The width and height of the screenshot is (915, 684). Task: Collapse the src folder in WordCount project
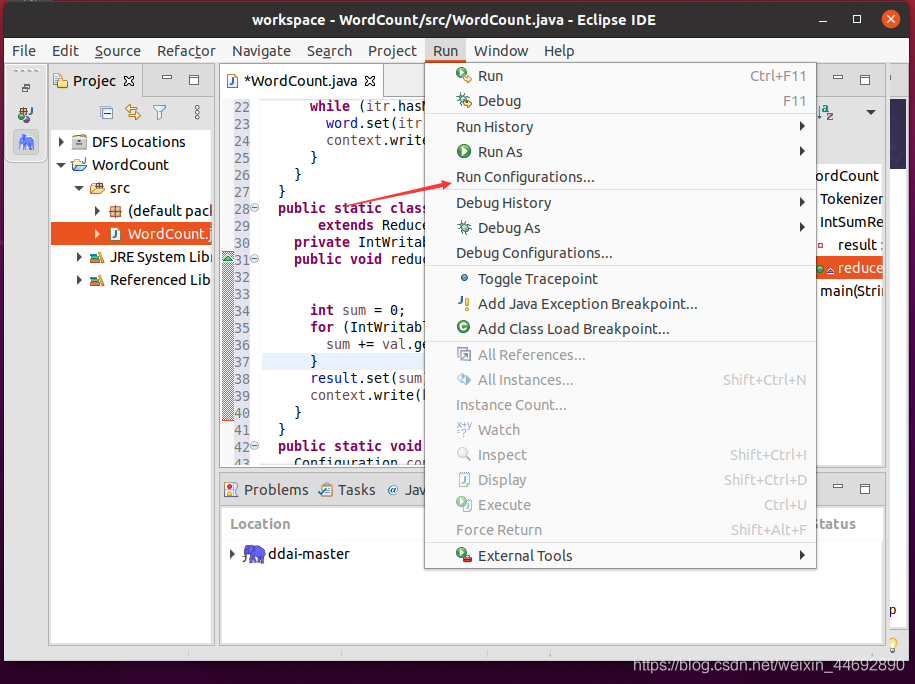pyautogui.click(x=78, y=187)
